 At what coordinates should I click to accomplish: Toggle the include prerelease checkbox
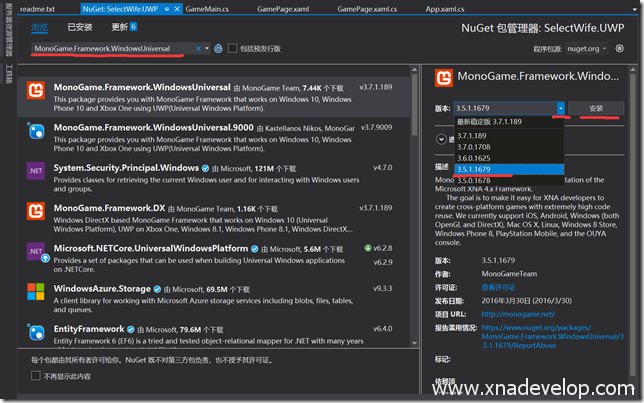(x=233, y=48)
